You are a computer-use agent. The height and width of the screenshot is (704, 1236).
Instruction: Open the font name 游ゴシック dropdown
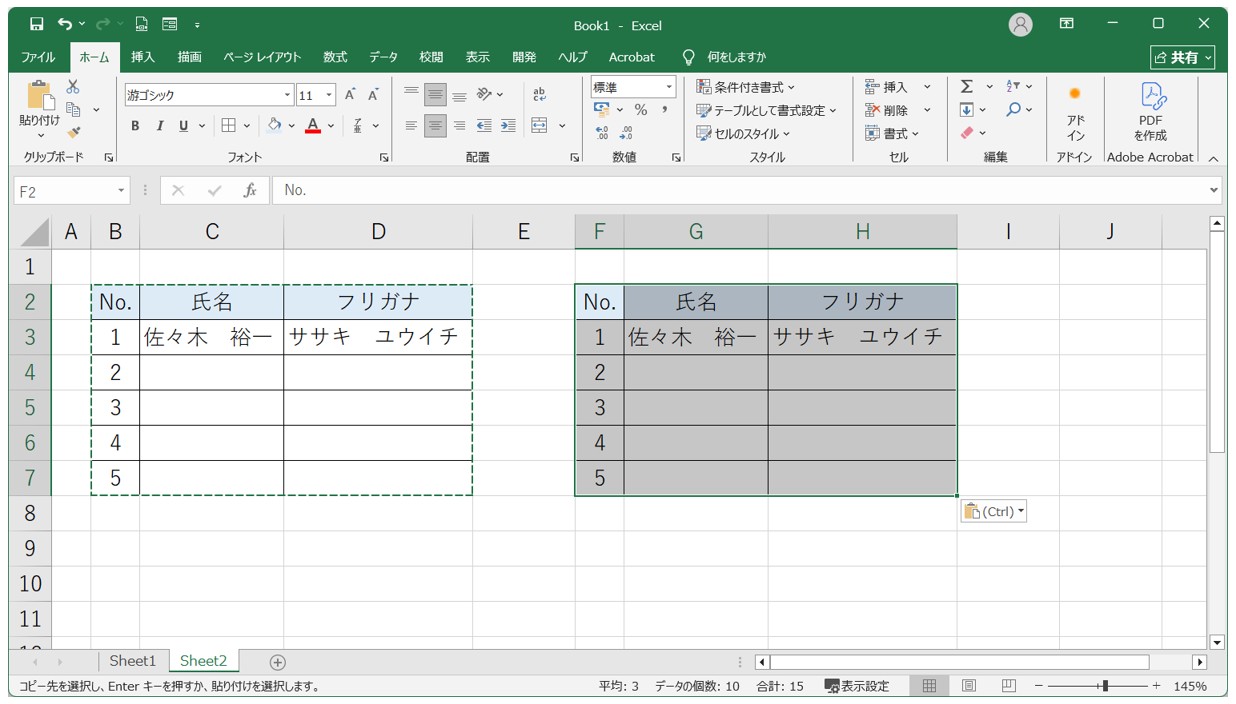288,96
